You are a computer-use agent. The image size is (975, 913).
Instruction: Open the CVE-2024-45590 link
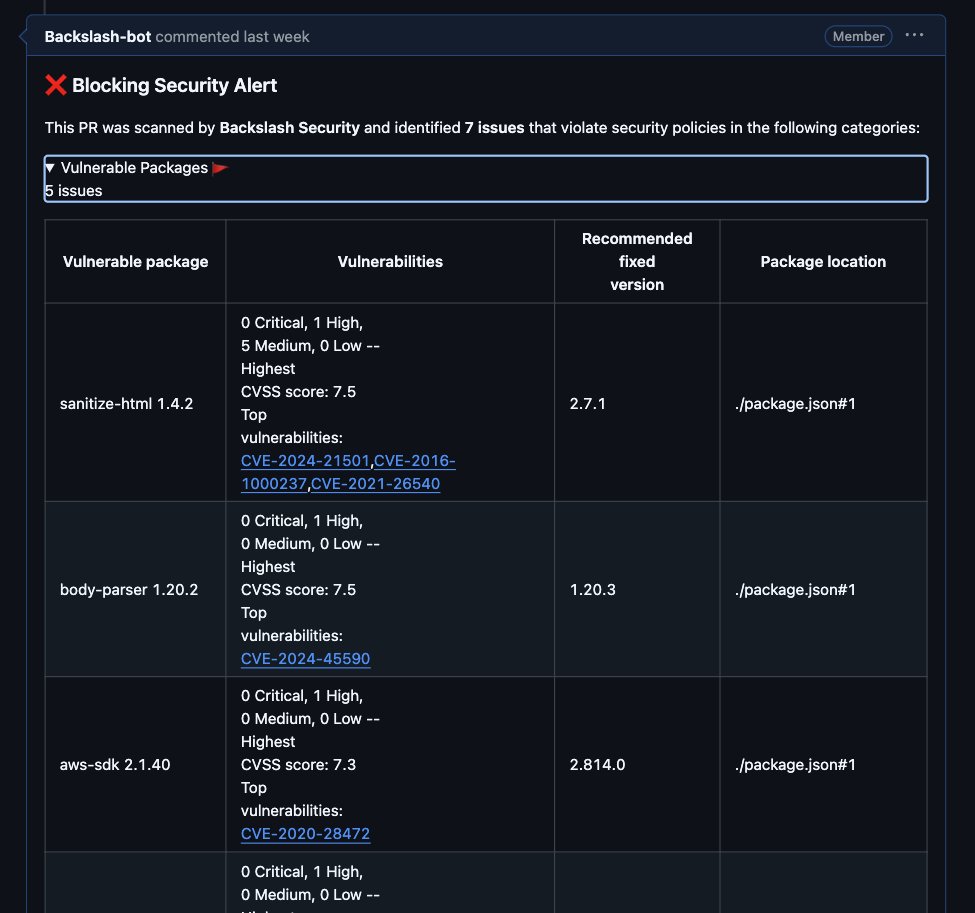[305, 659]
